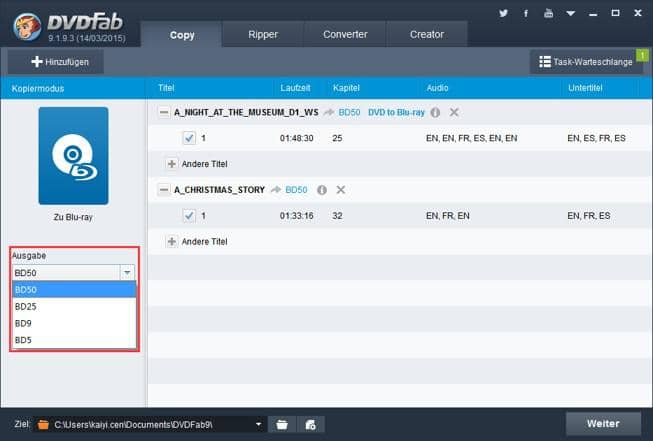Image resolution: width=653 pixels, height=441 pixels.
Task: Click the Audio column header
Action: [x=437, y=88]
